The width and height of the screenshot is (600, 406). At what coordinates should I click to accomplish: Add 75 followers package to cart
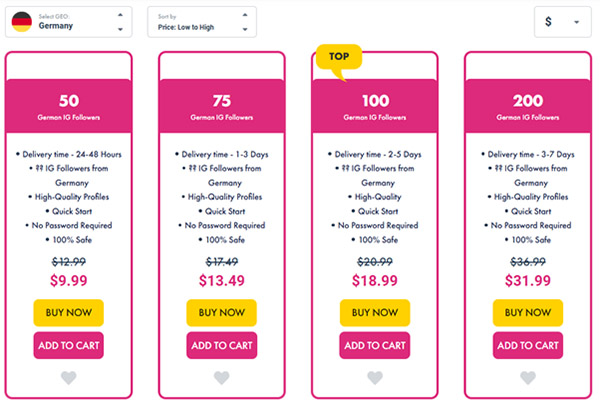(221, 345)
